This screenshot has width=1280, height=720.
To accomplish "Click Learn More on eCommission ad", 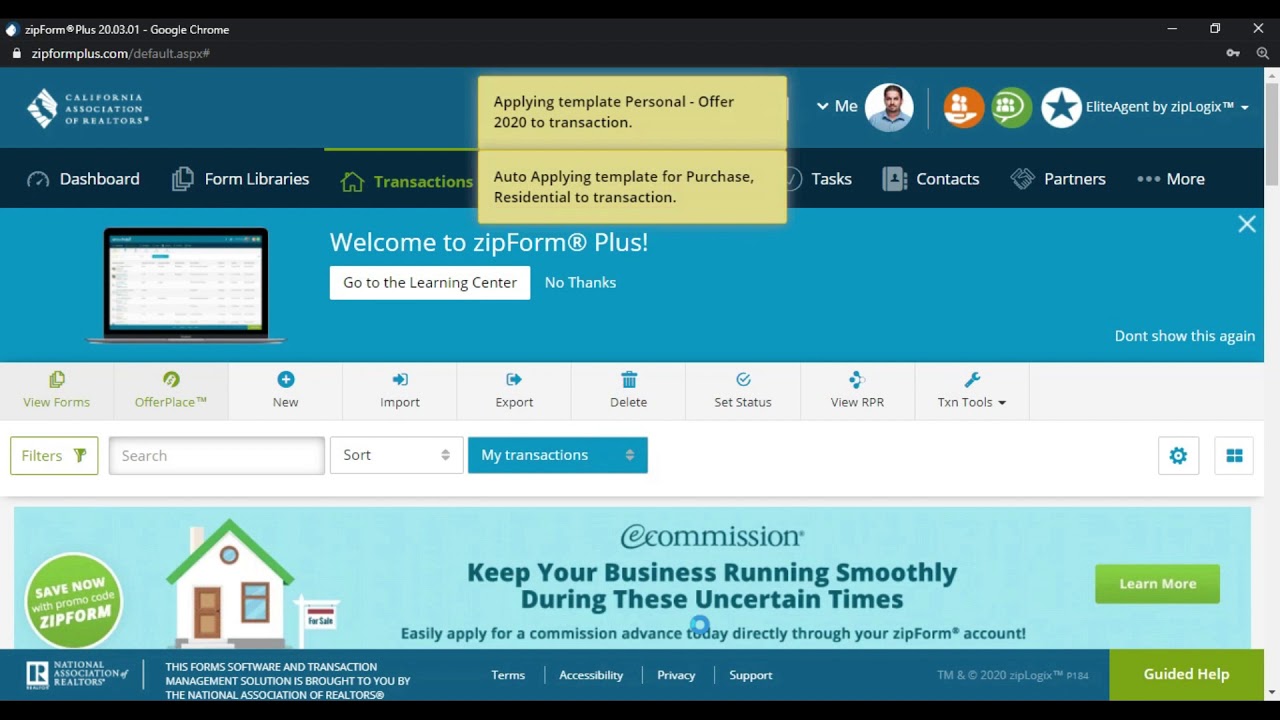I will pos(1158,584).
